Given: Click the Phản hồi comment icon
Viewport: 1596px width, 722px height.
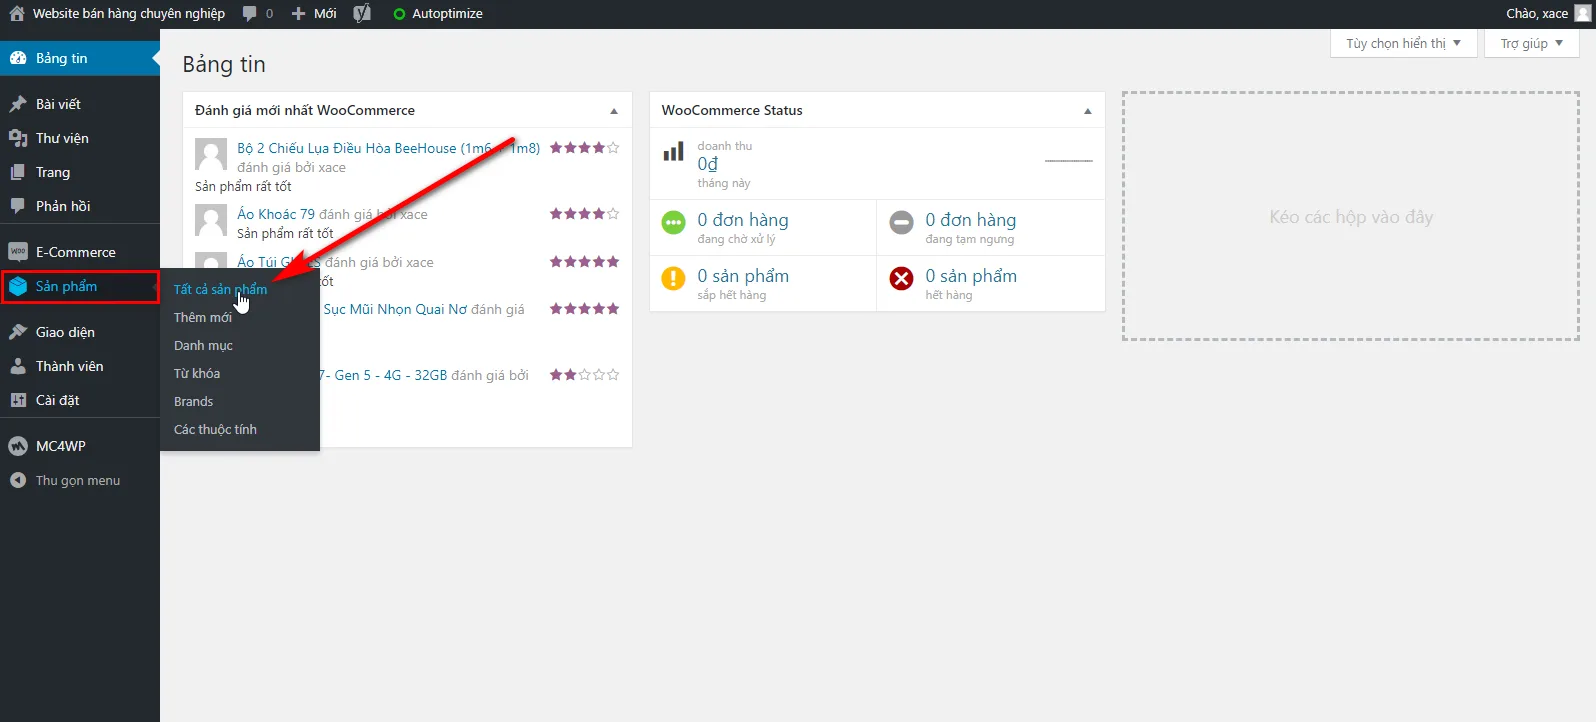Looking at the screenshot, I should (18, 206).
